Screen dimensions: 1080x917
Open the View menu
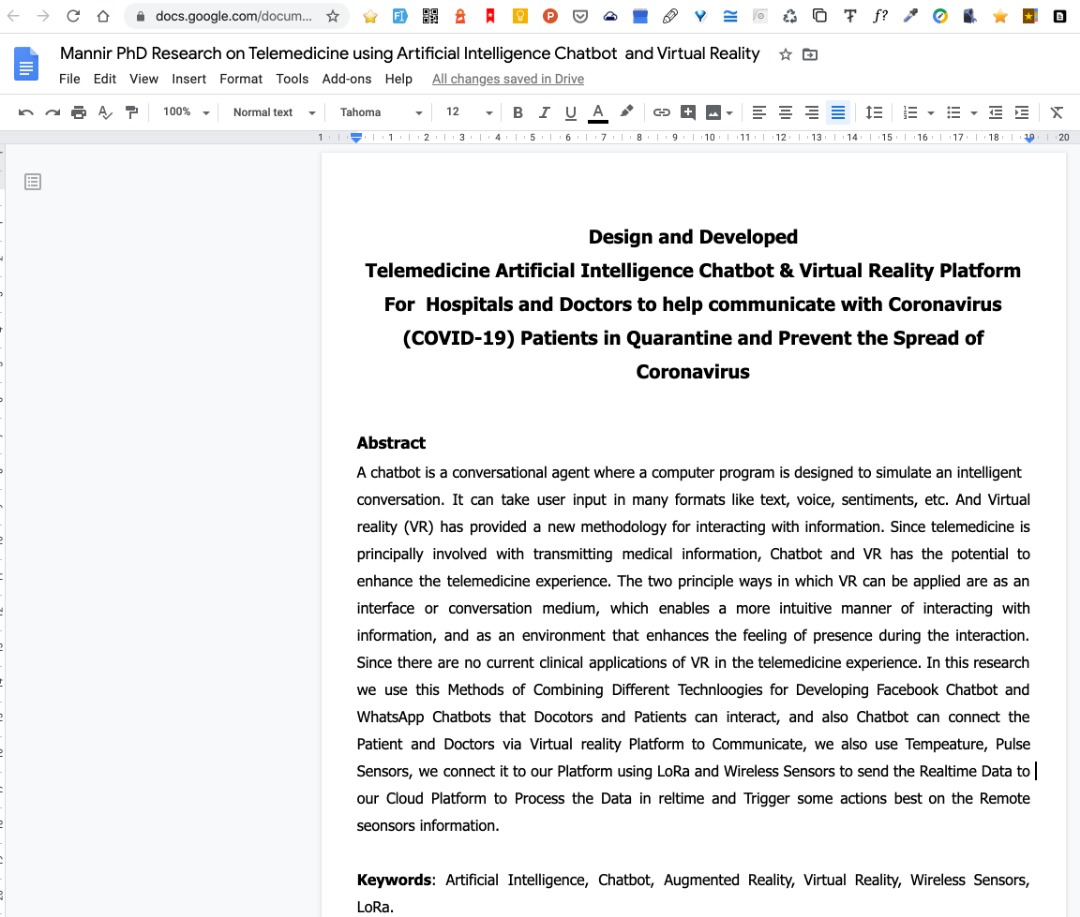[144, 79]
